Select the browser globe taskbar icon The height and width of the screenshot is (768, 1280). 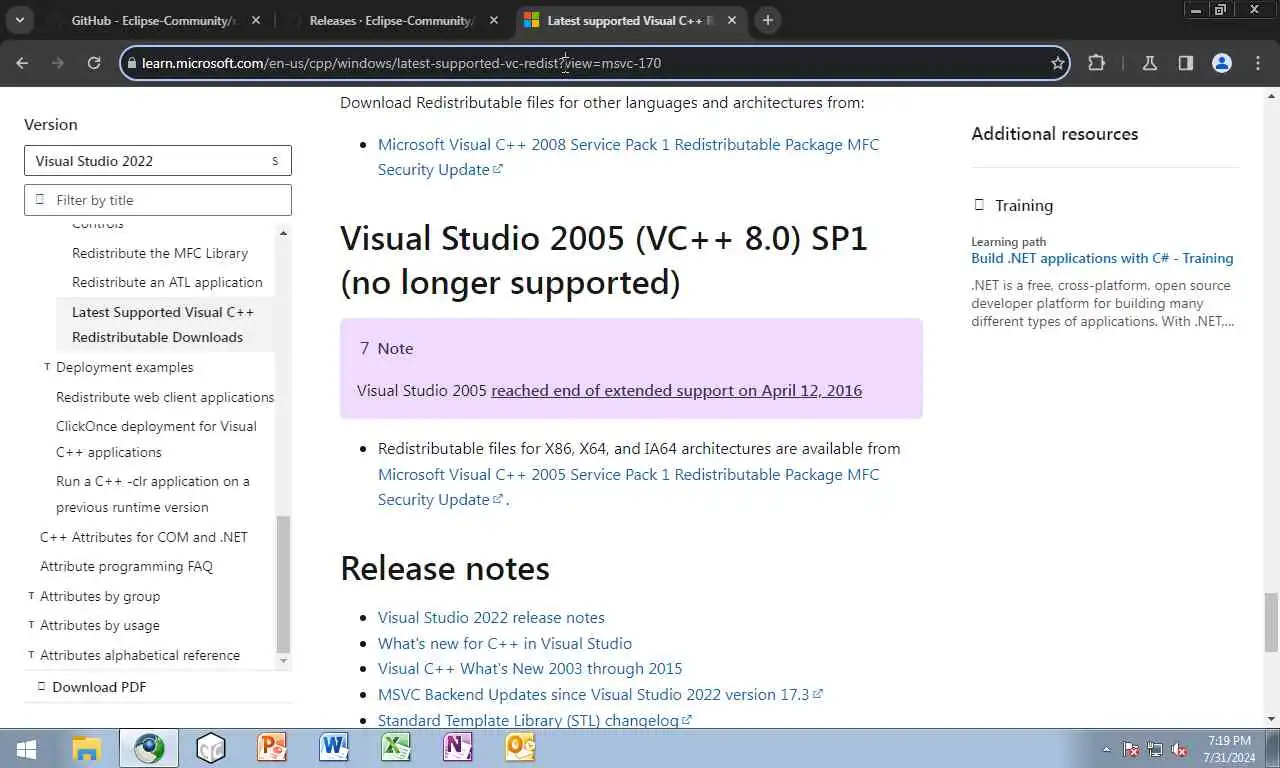150,748
